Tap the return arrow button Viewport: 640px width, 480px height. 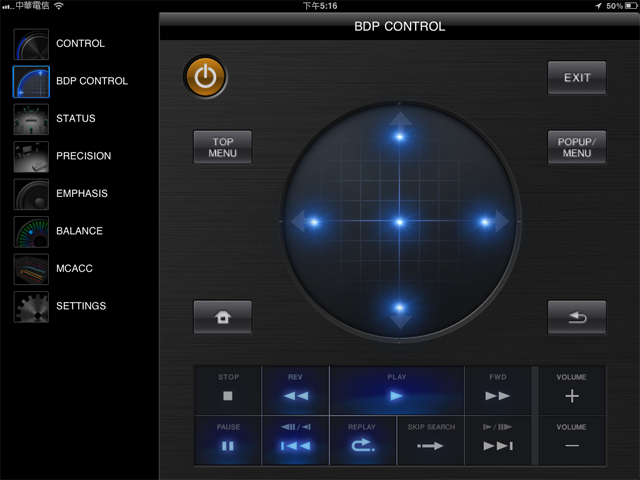coord(577,317)
